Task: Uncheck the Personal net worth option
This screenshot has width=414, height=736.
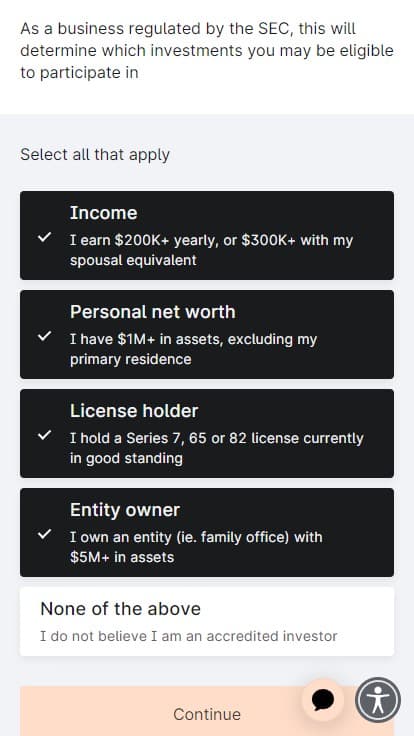Action: (207, 334)
